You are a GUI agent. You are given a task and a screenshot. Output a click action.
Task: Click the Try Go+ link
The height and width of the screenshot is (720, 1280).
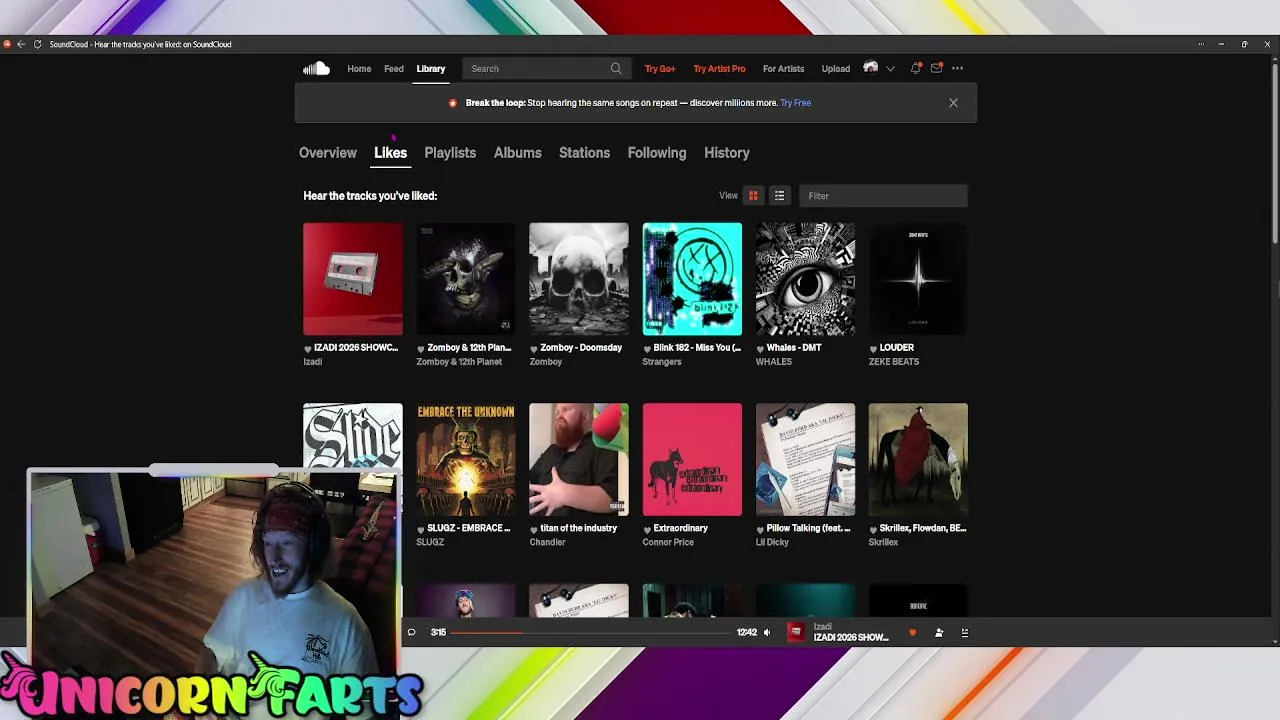click(x=660, y=69)
